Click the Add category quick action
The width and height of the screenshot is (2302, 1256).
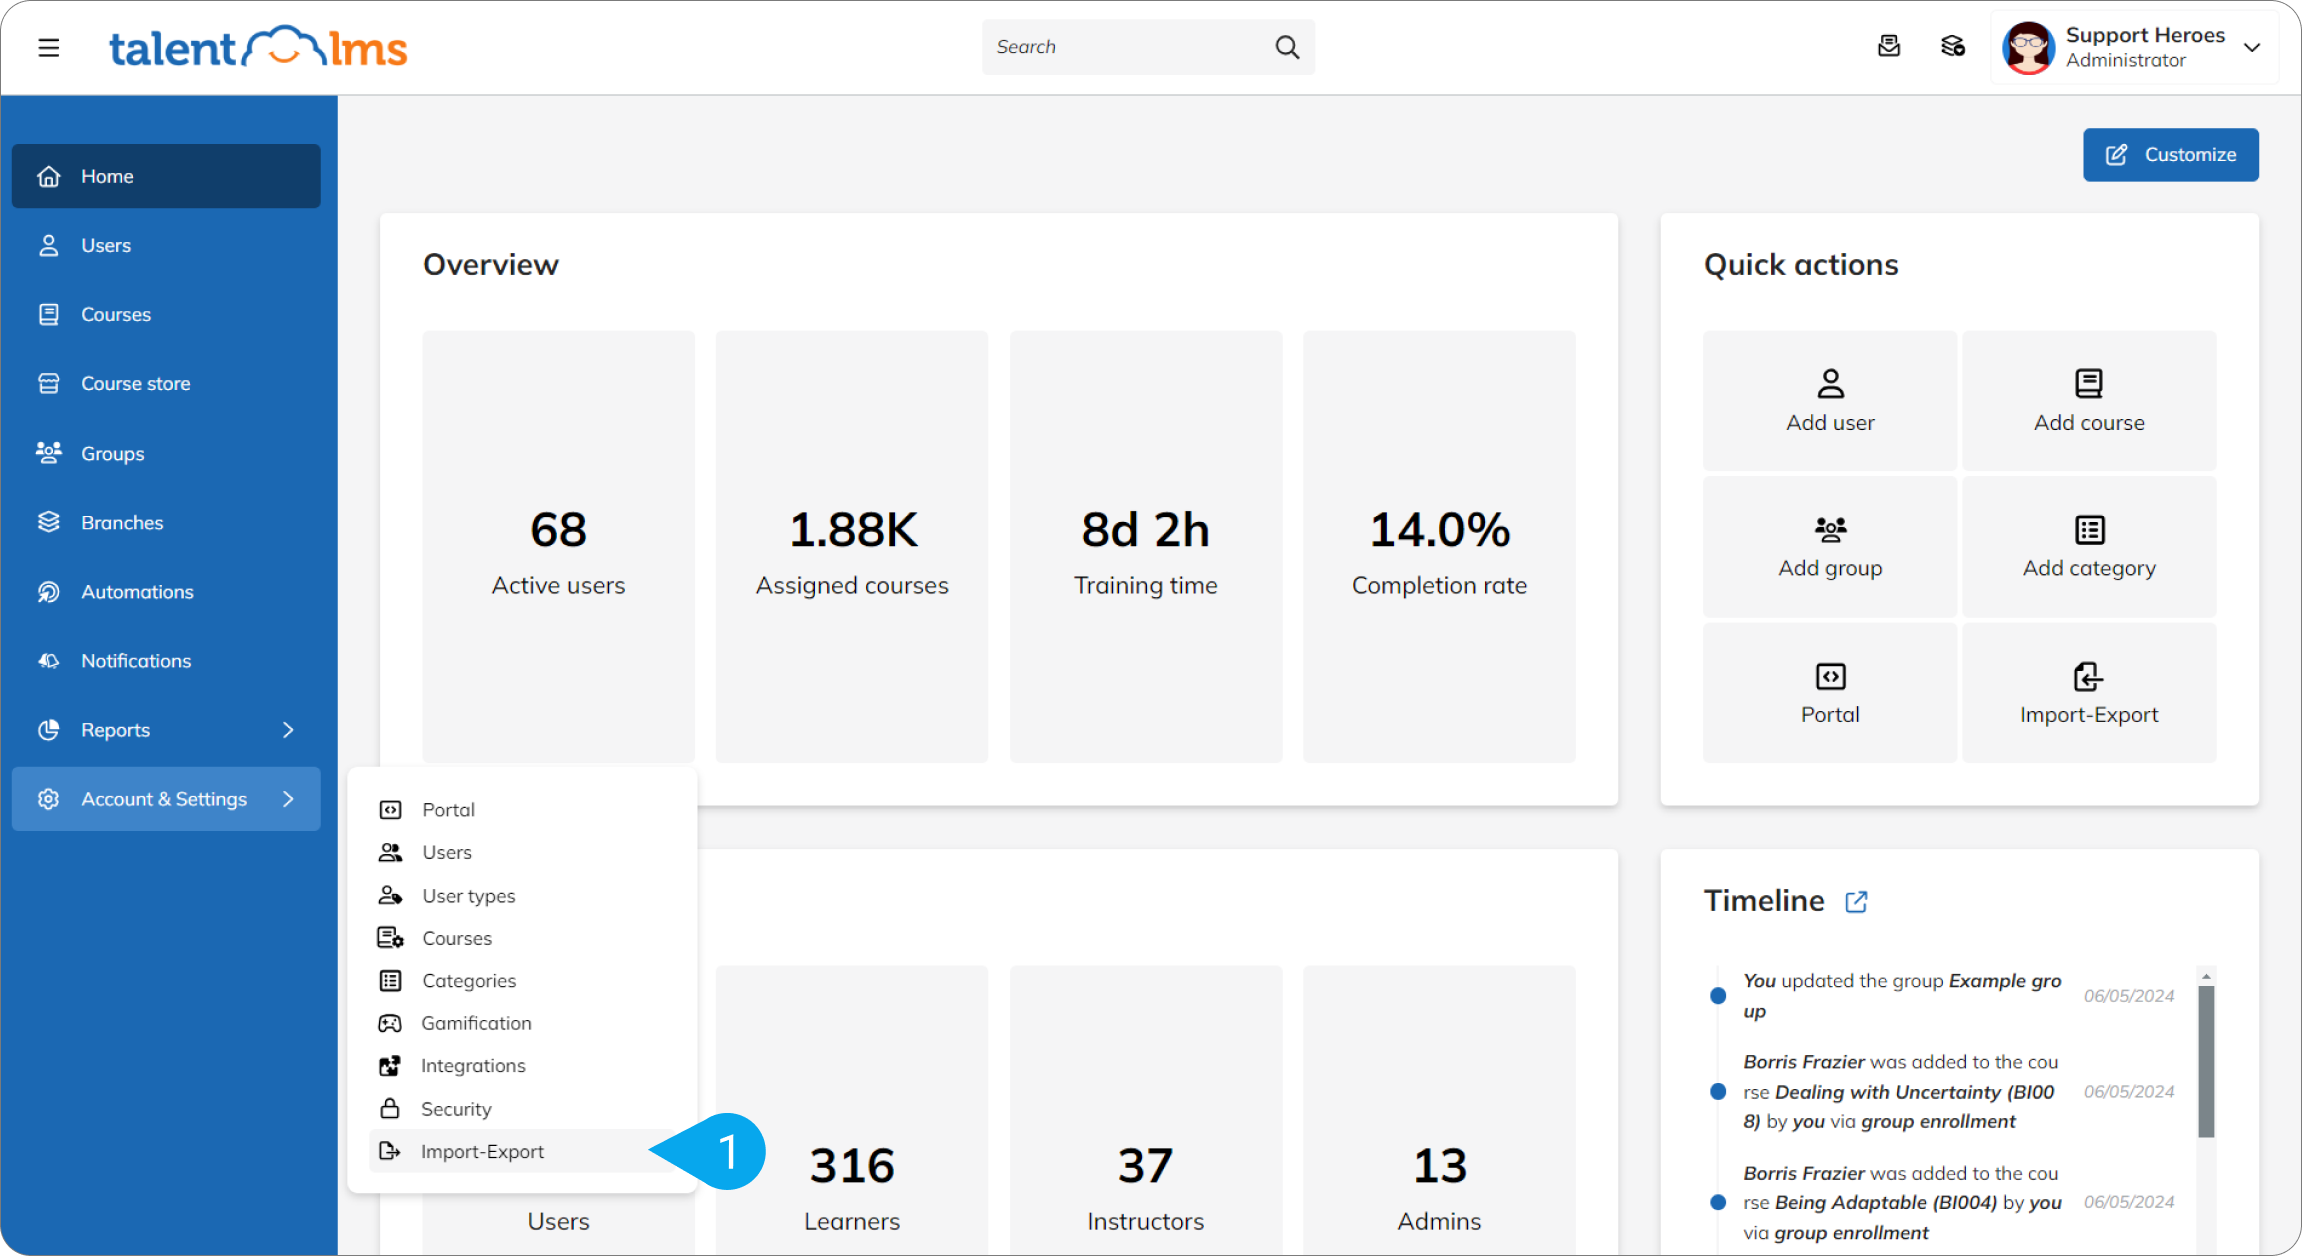(x=2089, y=546)
